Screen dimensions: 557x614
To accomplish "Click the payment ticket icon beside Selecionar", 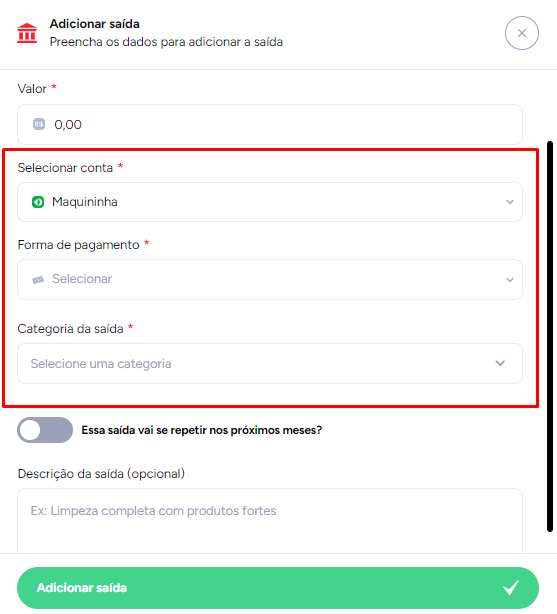I will point(38,280).
